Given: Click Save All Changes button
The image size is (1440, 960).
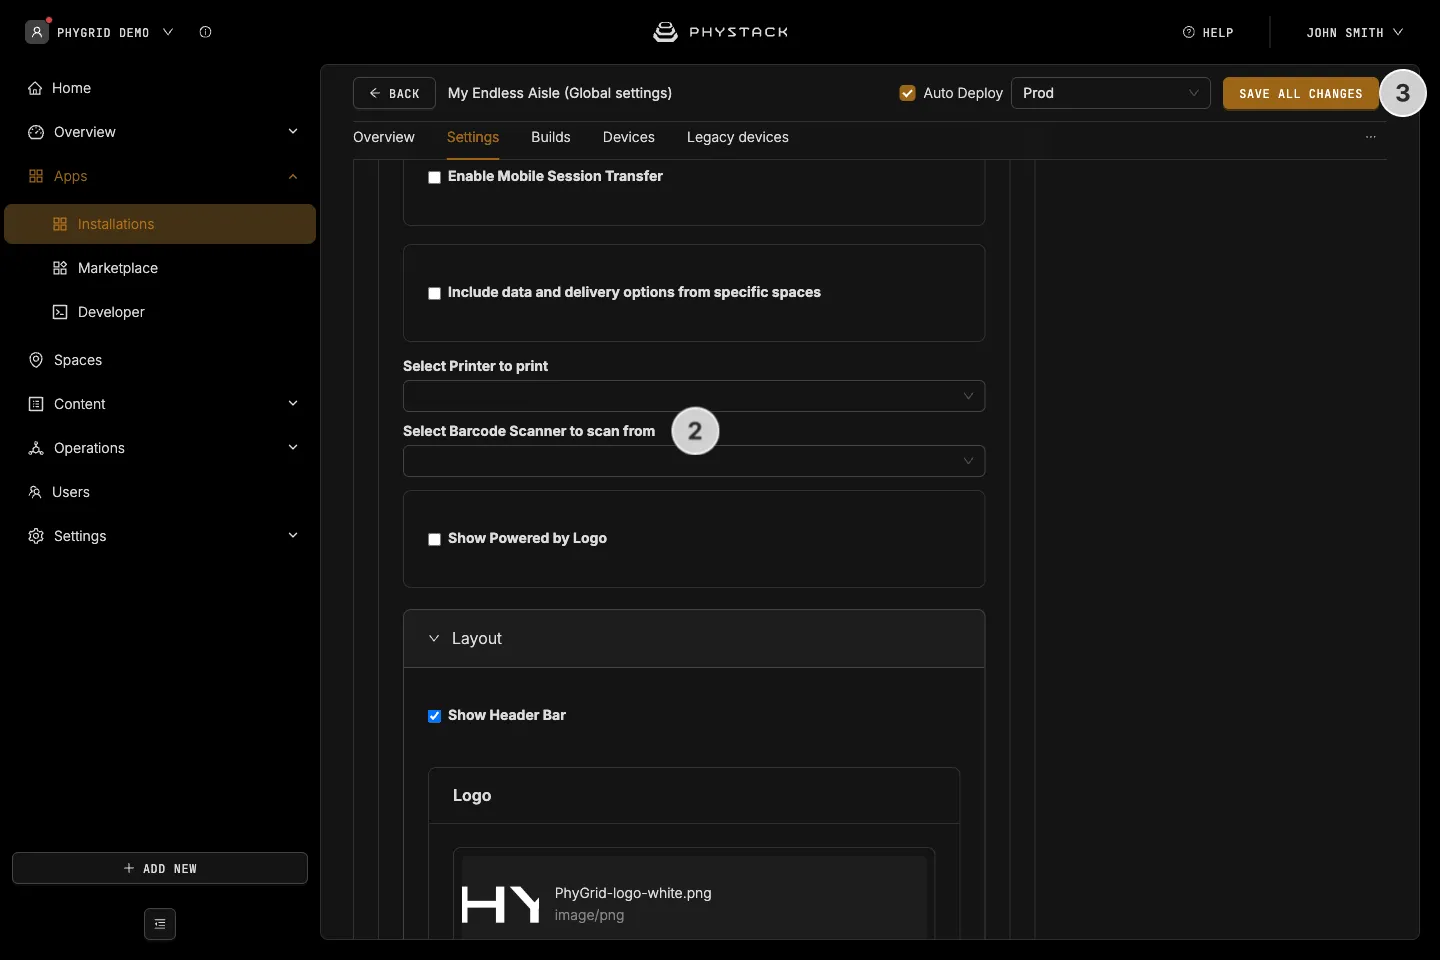Looking at the screenshot, I should click(x=1301, y=93).
